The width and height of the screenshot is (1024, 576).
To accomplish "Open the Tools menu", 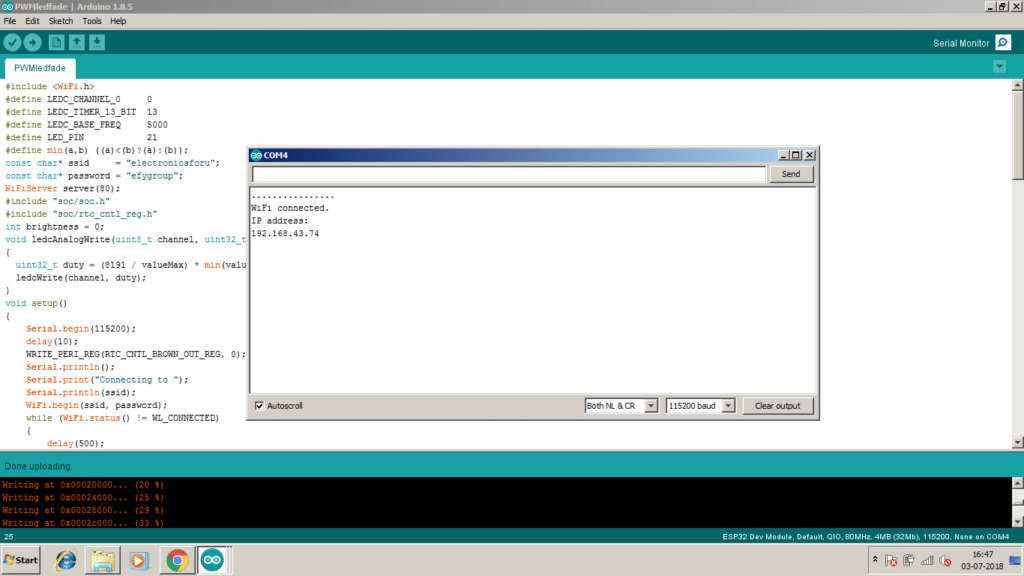I will (92, 21).
